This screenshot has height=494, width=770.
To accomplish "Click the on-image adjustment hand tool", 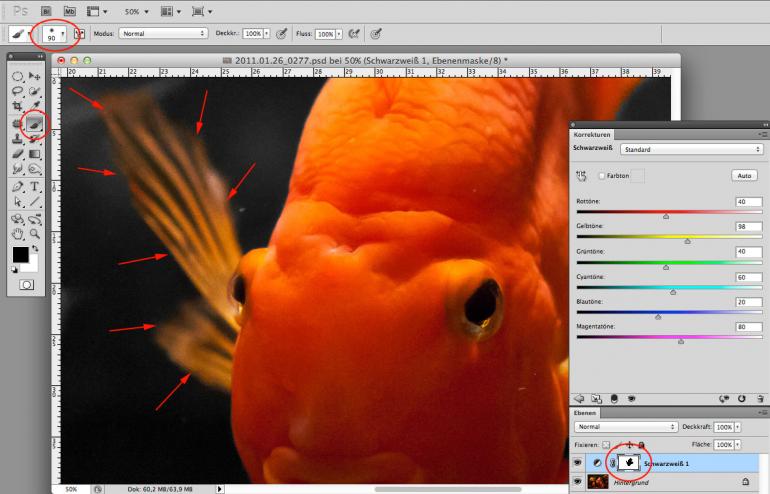I will pos(581,176).
